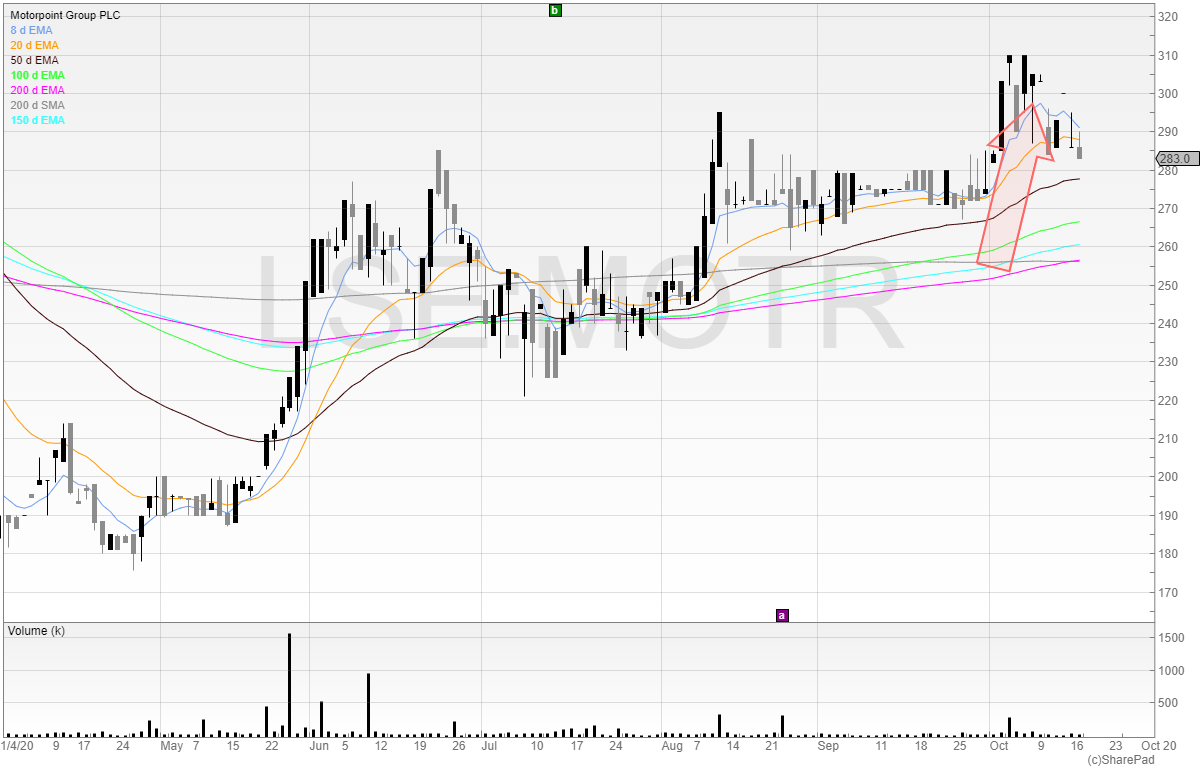Click the 200 price axis label

pos(1168,477)
